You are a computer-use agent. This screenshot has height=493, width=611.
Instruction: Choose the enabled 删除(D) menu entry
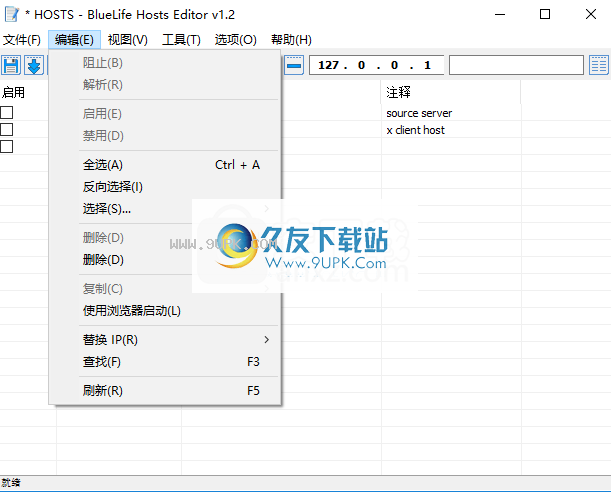pos(165,260)
